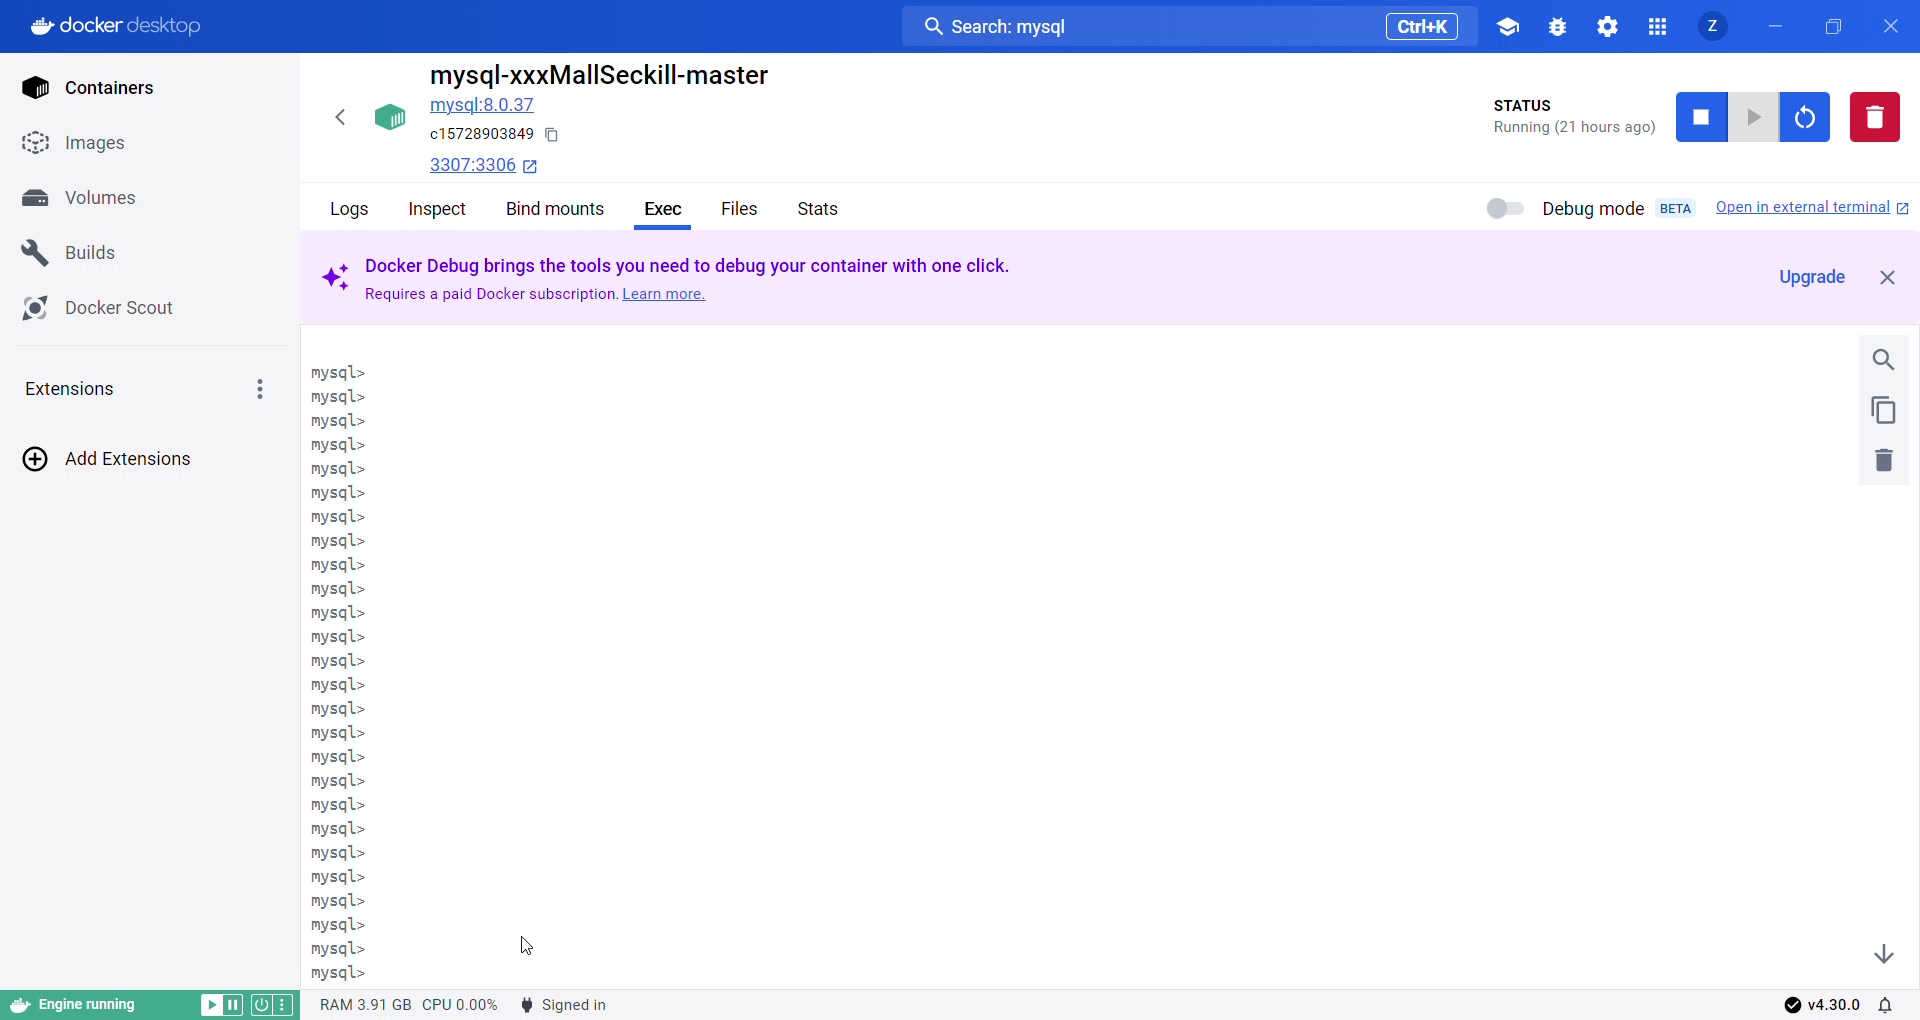Image resolution: width=1920 pixels, height=1020 pixels.
Task: Stop the running container
Action: [1701, 118]
